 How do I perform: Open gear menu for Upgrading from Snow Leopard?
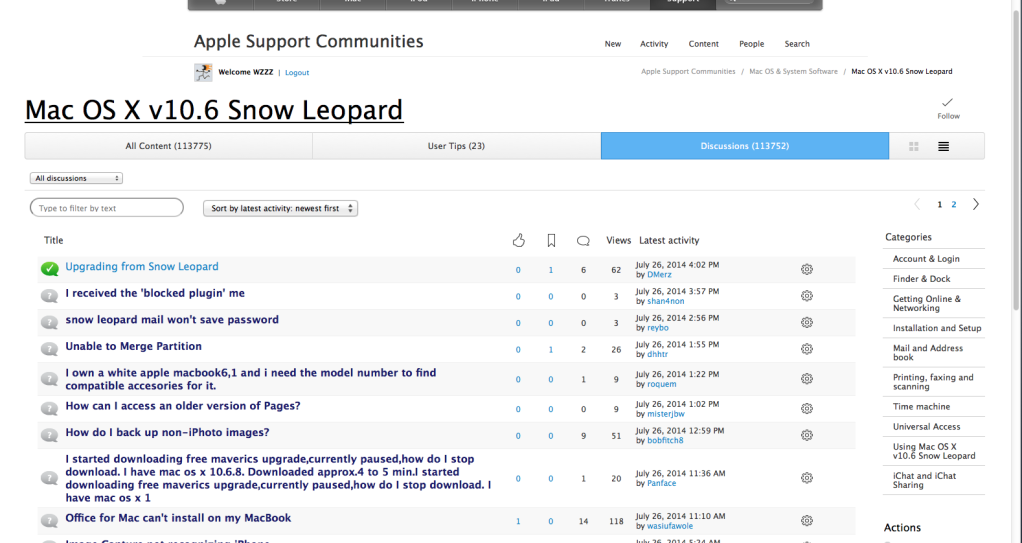807,269
